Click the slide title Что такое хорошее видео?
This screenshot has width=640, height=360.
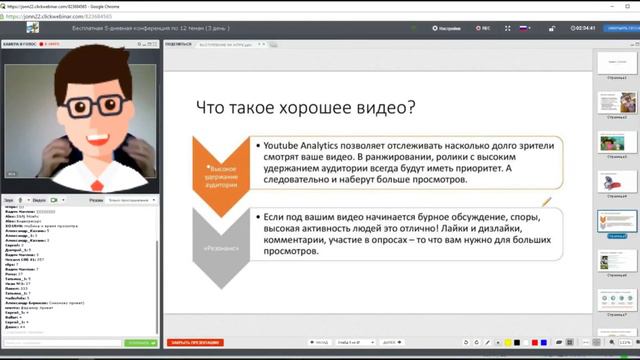click(305, 107)
